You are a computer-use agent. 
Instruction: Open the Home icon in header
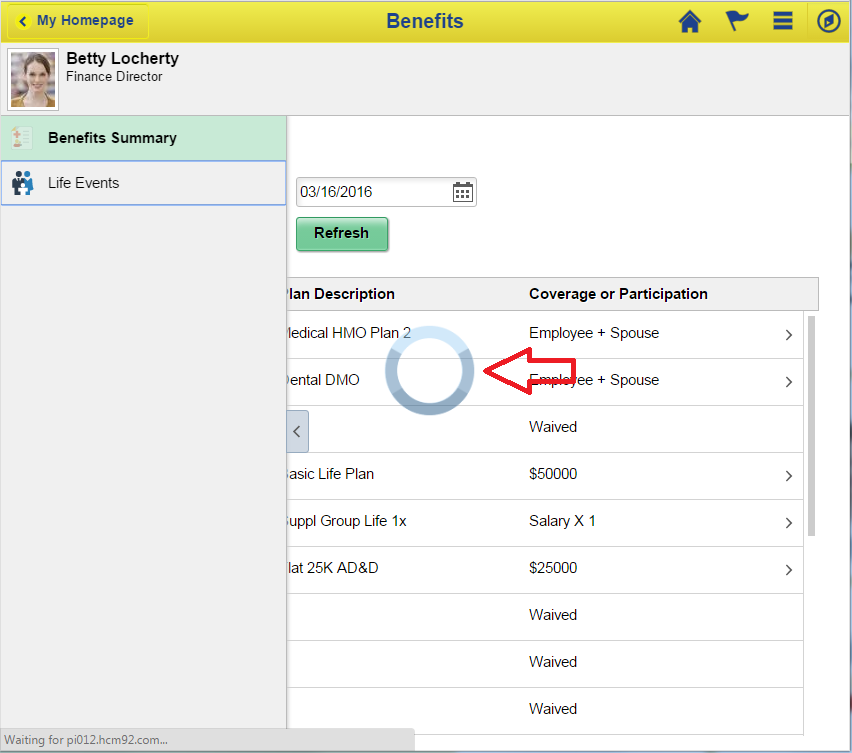(690, 22)
